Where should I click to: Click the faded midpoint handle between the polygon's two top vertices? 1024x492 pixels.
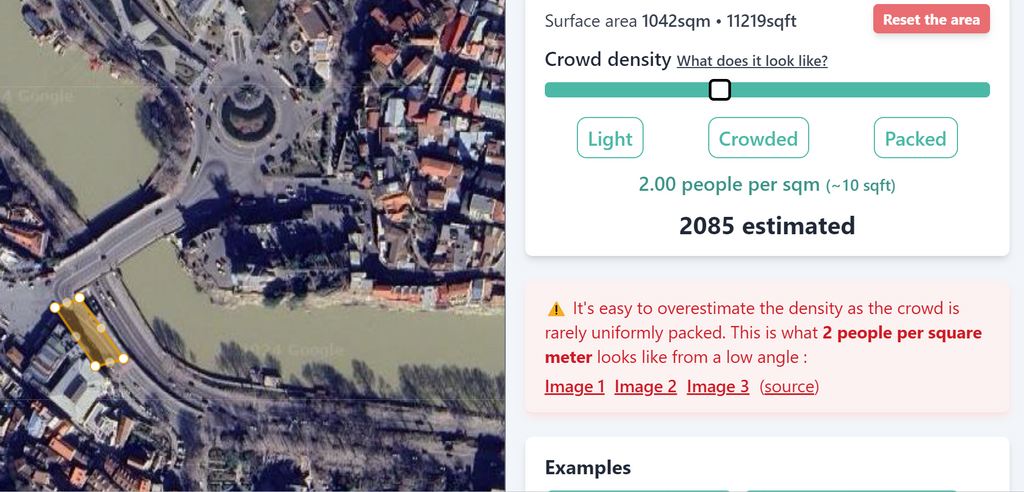[67, 302]
